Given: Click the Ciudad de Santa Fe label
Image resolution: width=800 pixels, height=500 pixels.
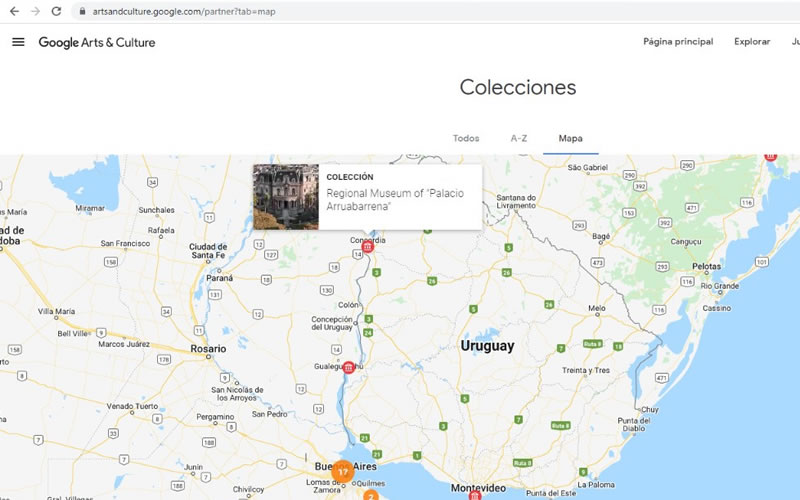Looking at the screenshot, I should click(208, 251).
